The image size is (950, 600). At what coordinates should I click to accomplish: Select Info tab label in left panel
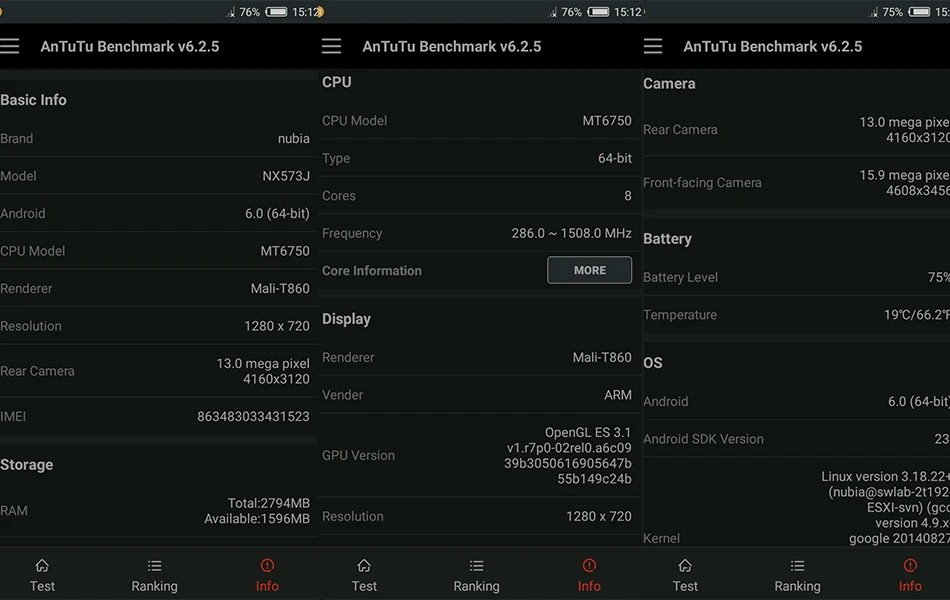(x=267, y=586)
